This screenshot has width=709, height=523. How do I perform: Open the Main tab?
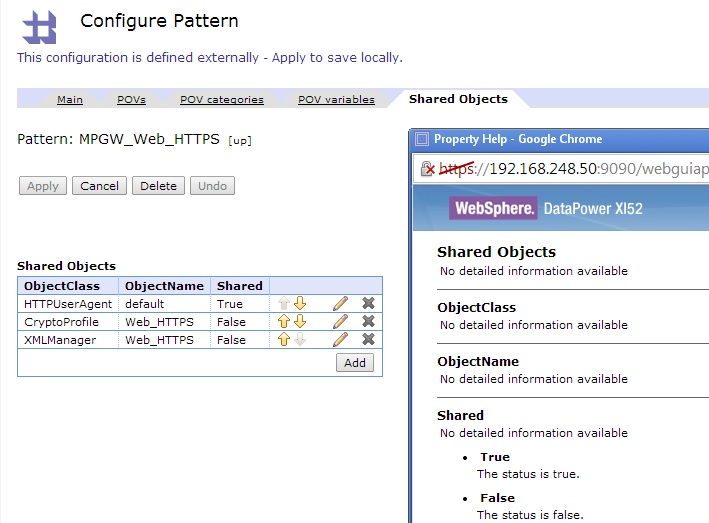[x=70, y=99]
